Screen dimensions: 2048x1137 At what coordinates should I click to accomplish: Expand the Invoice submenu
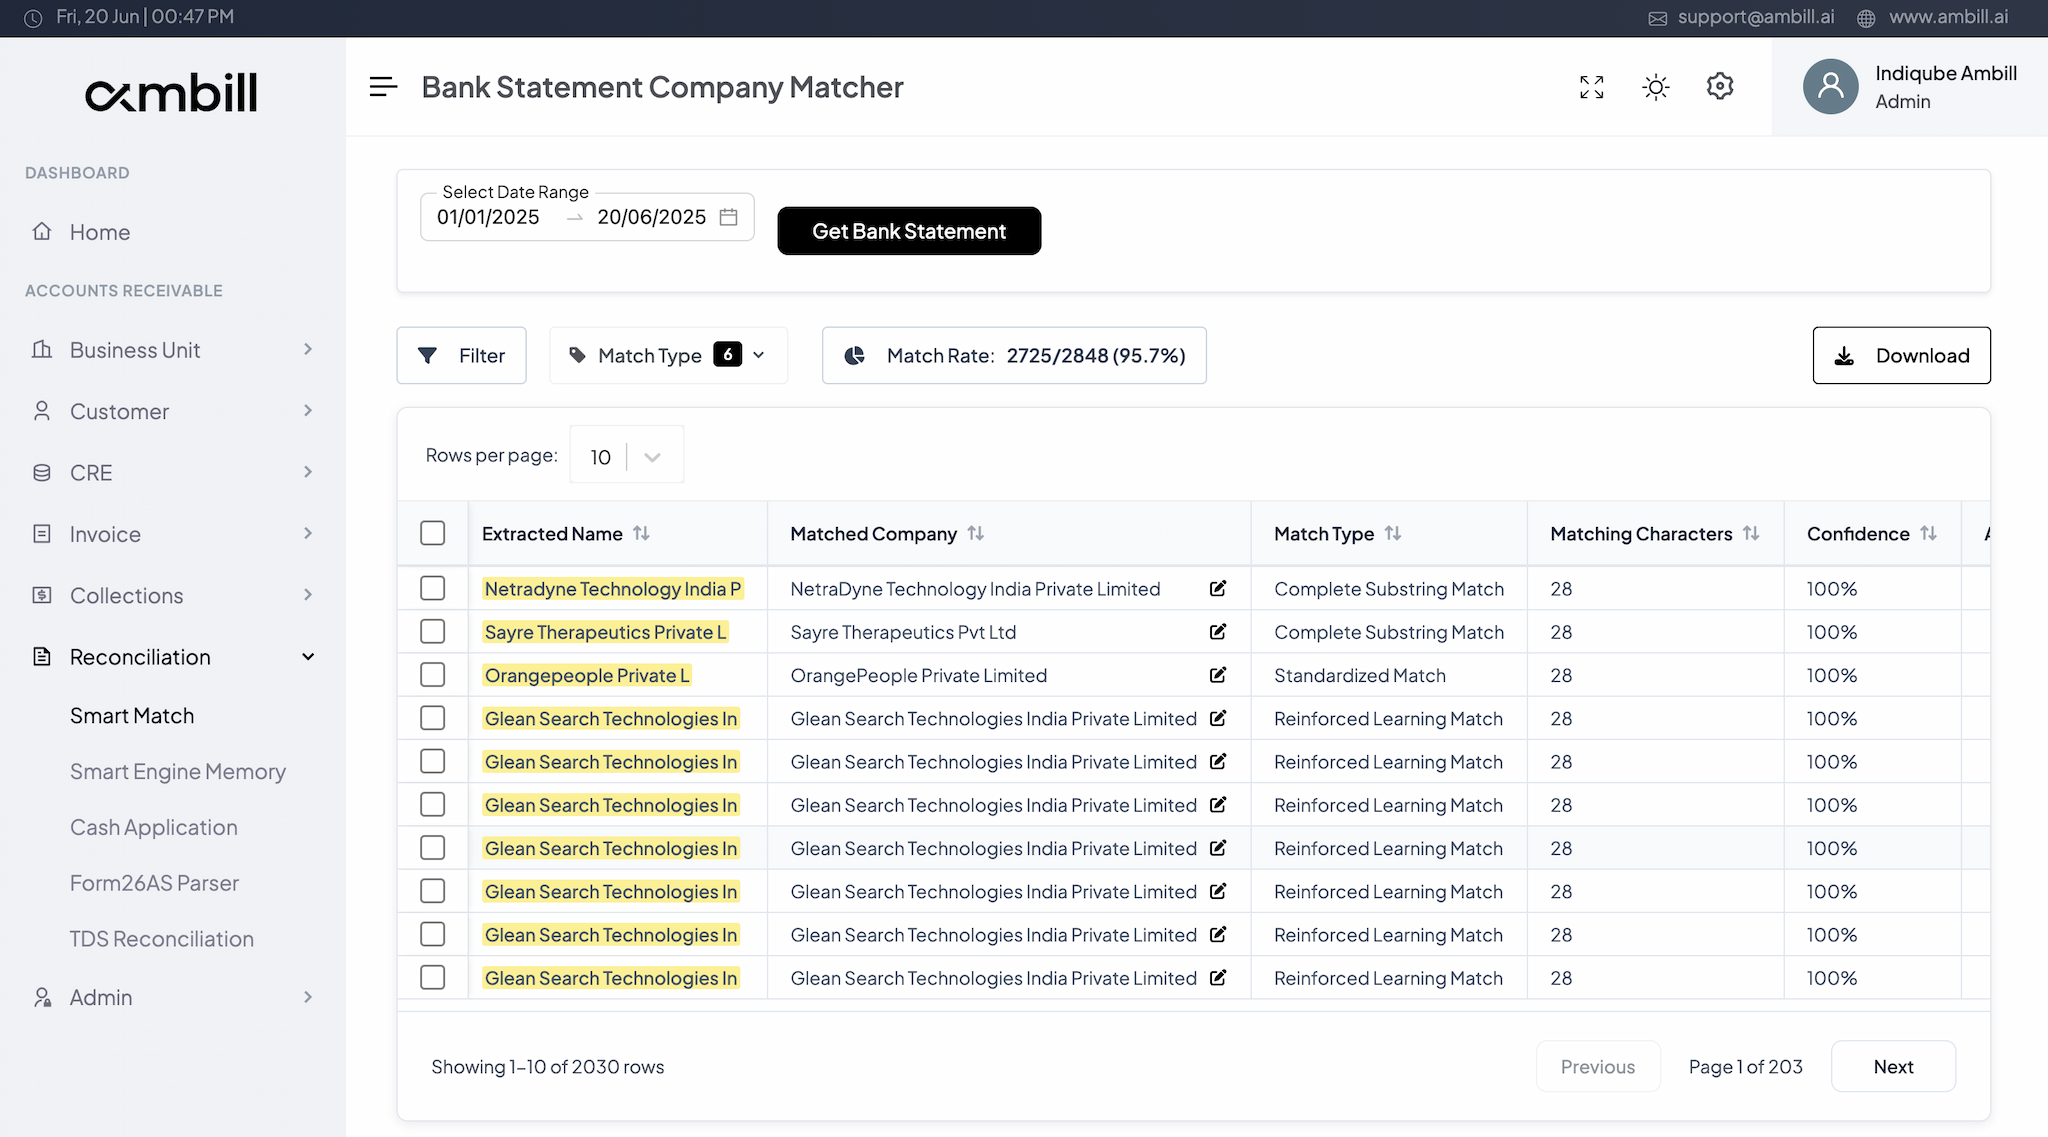[308, 533]
